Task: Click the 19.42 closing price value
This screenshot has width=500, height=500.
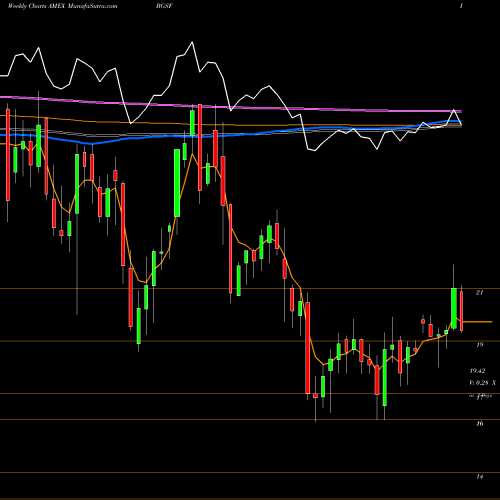Action: click(x=477, y=370)
